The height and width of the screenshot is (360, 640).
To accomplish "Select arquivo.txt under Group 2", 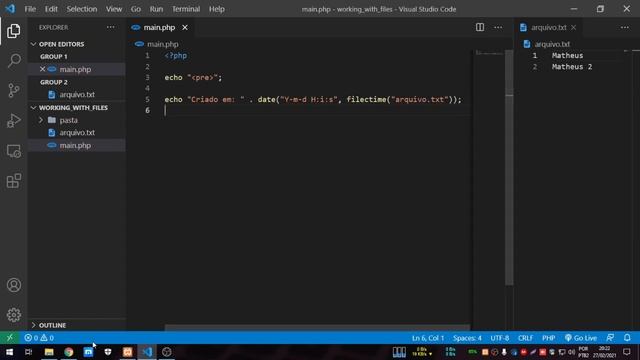I will tap(77, 95).
